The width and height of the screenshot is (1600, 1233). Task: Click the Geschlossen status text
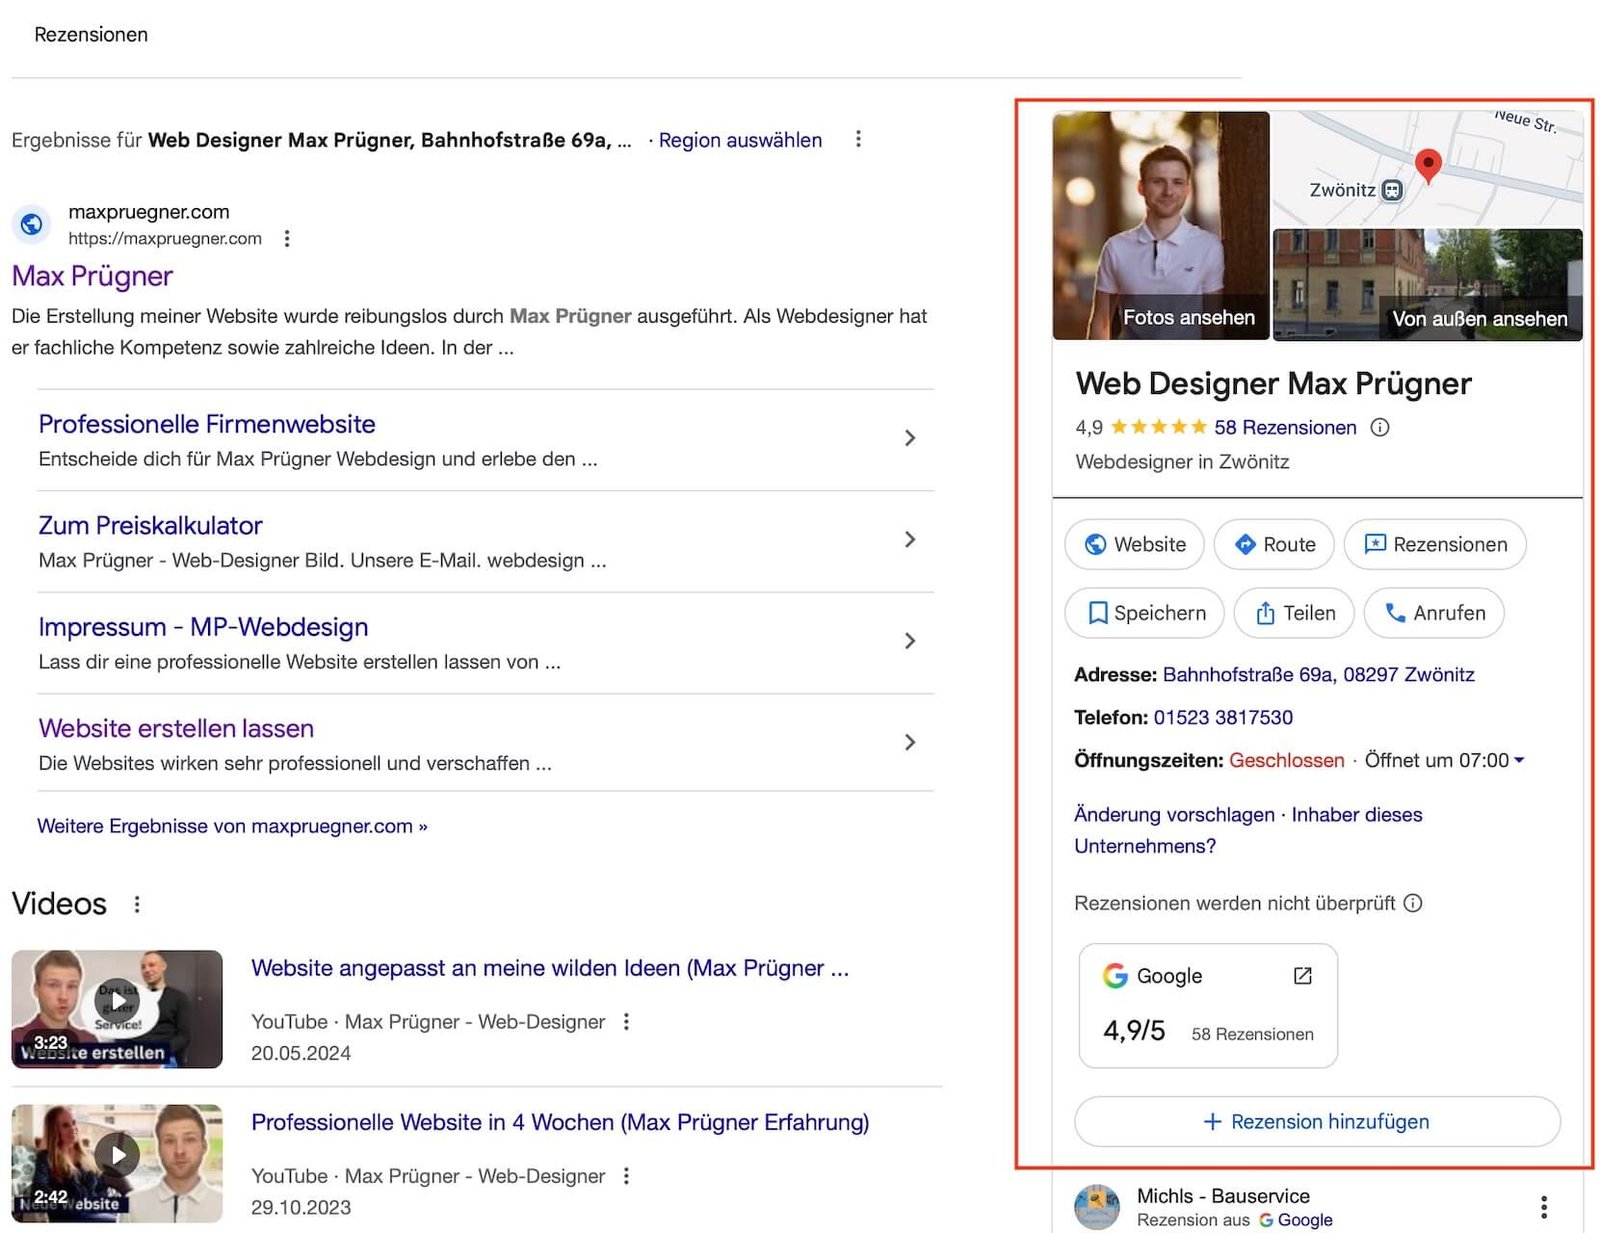(1286, 761)
